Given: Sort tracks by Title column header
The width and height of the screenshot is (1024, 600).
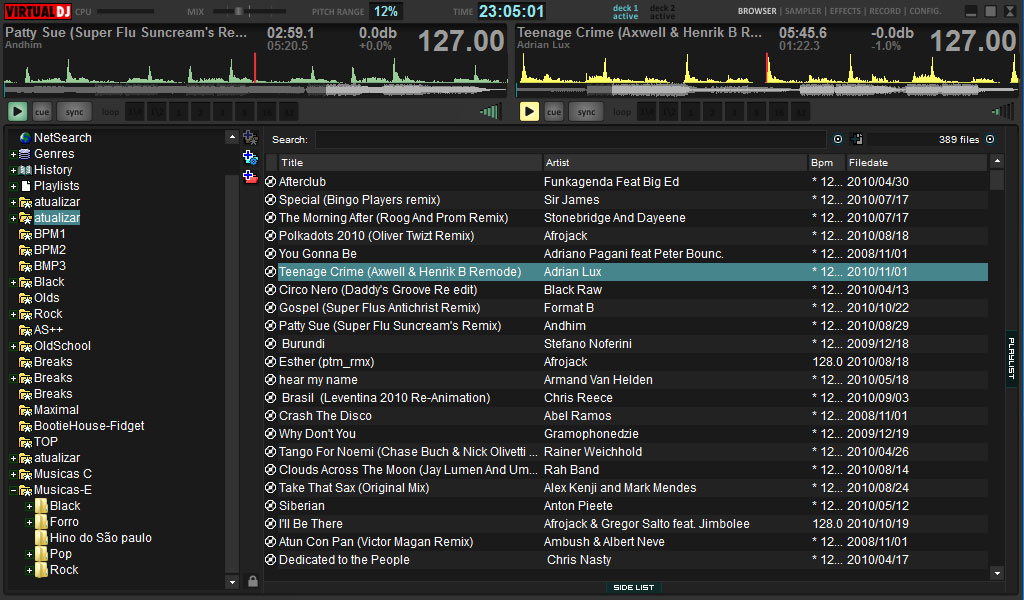Looking at the screenshot, I should tap(409, 163).
